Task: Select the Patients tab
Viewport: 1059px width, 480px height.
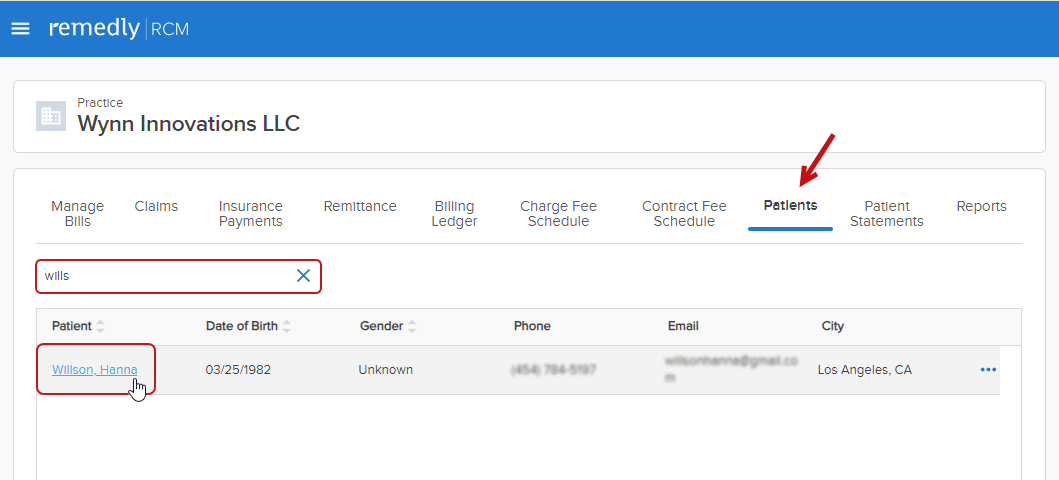Action: (790, 206)
